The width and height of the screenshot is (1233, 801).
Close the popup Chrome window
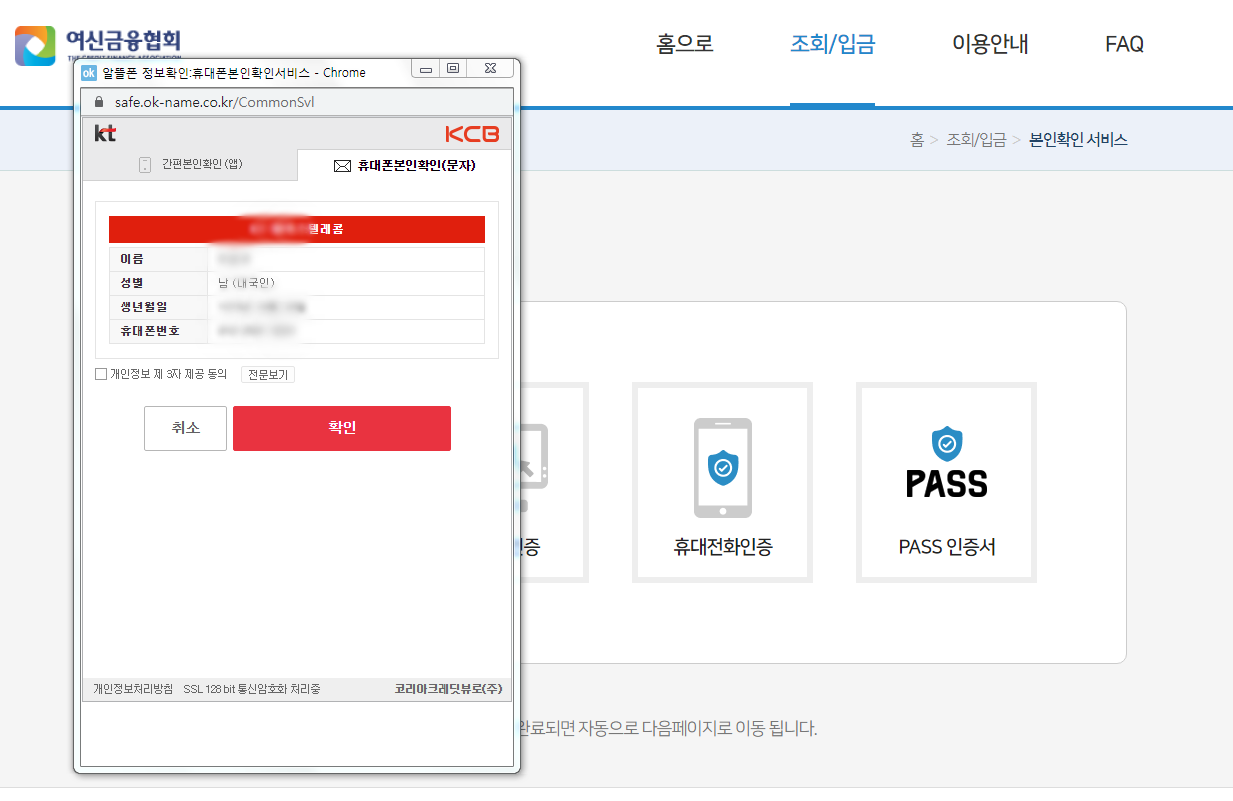[x=489, y=69]
